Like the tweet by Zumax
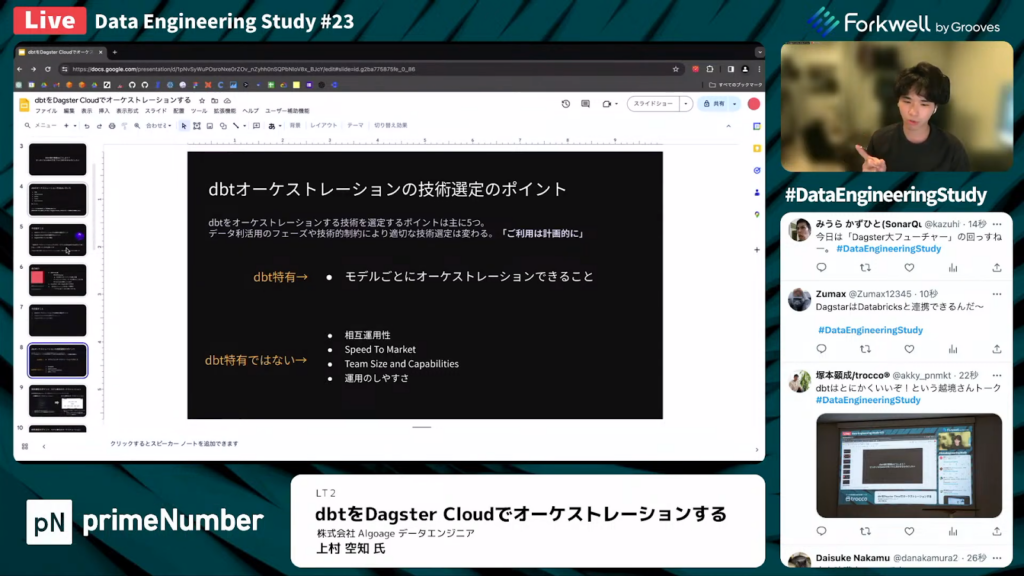Image resolution: width=1024 pixels, height=576 pixels. tap(909, 349)
